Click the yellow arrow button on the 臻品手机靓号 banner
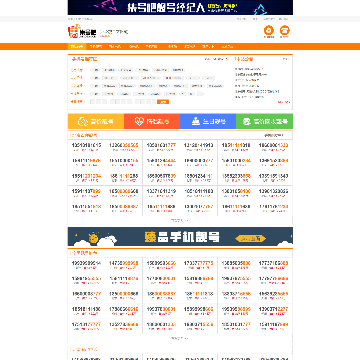This screenshot has width=360, height=360. (x=251, y=238)
